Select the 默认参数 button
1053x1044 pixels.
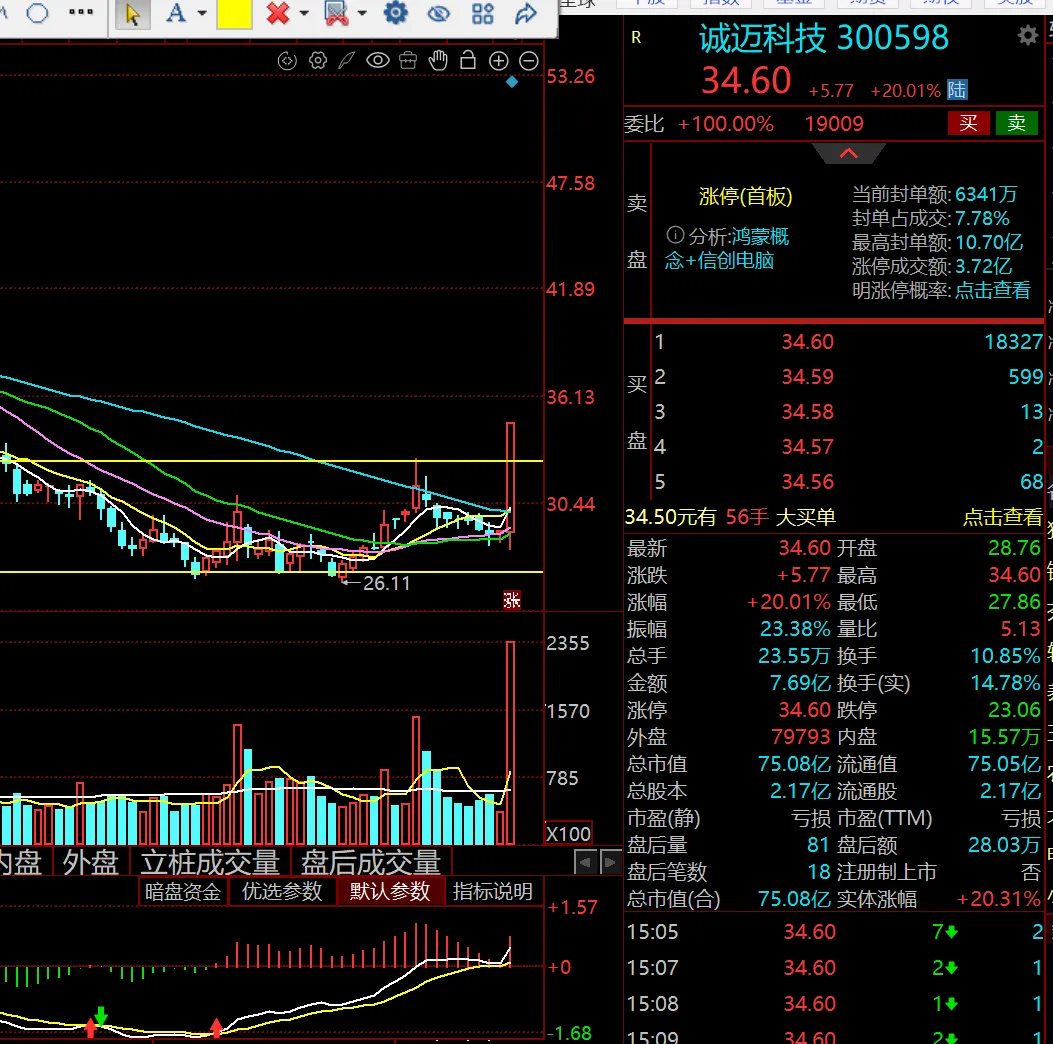pos(390,892)
